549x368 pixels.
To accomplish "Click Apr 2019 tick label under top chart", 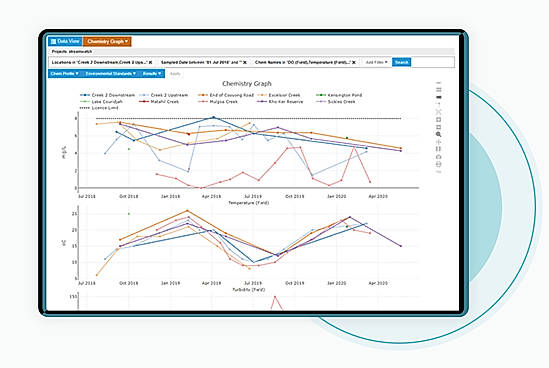I will coord(211,196).
